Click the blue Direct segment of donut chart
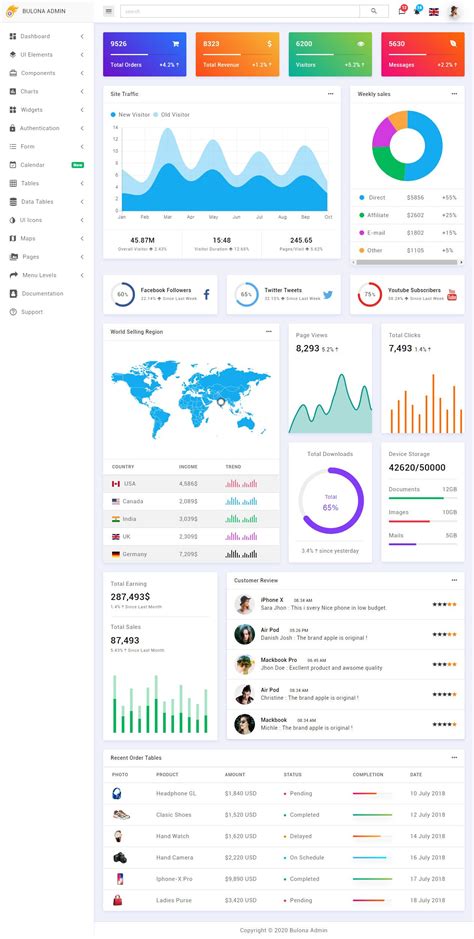Screen dimensions: 474x939 (432, 147)
